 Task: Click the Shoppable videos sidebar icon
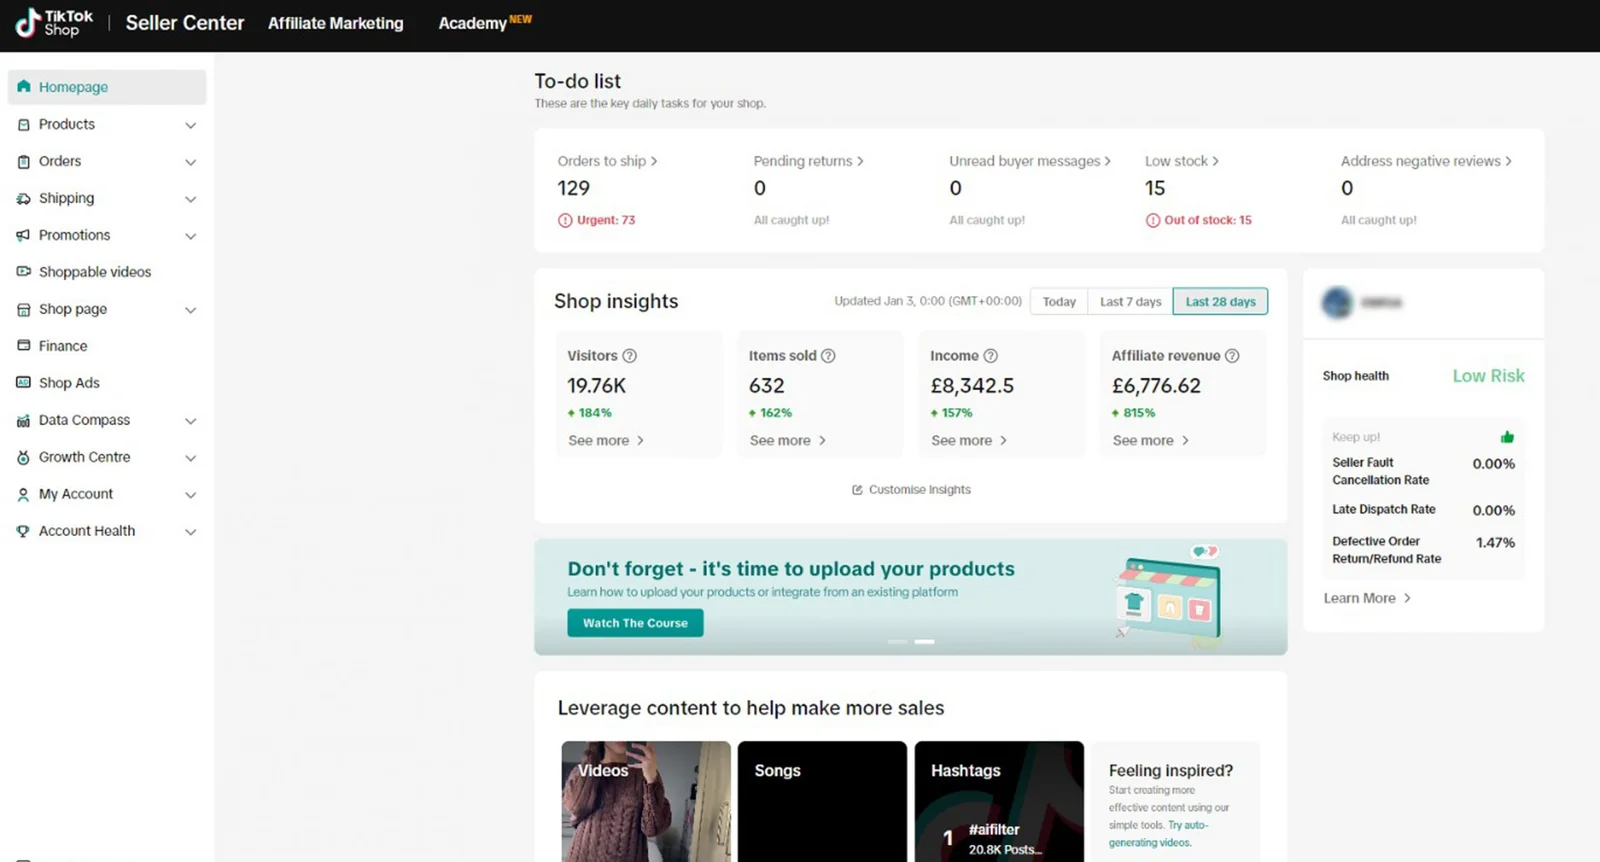pyautogui.click(x=24, y=272)
